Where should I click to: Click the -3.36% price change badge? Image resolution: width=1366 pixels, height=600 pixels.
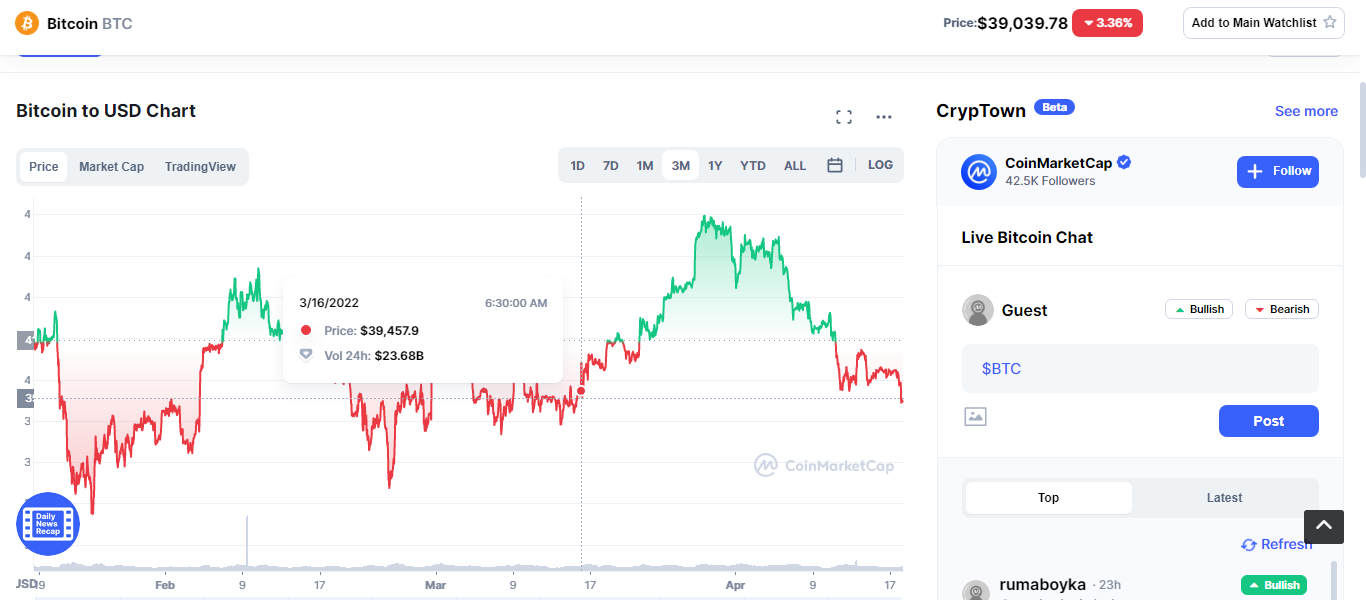[x=1107, y=23]
